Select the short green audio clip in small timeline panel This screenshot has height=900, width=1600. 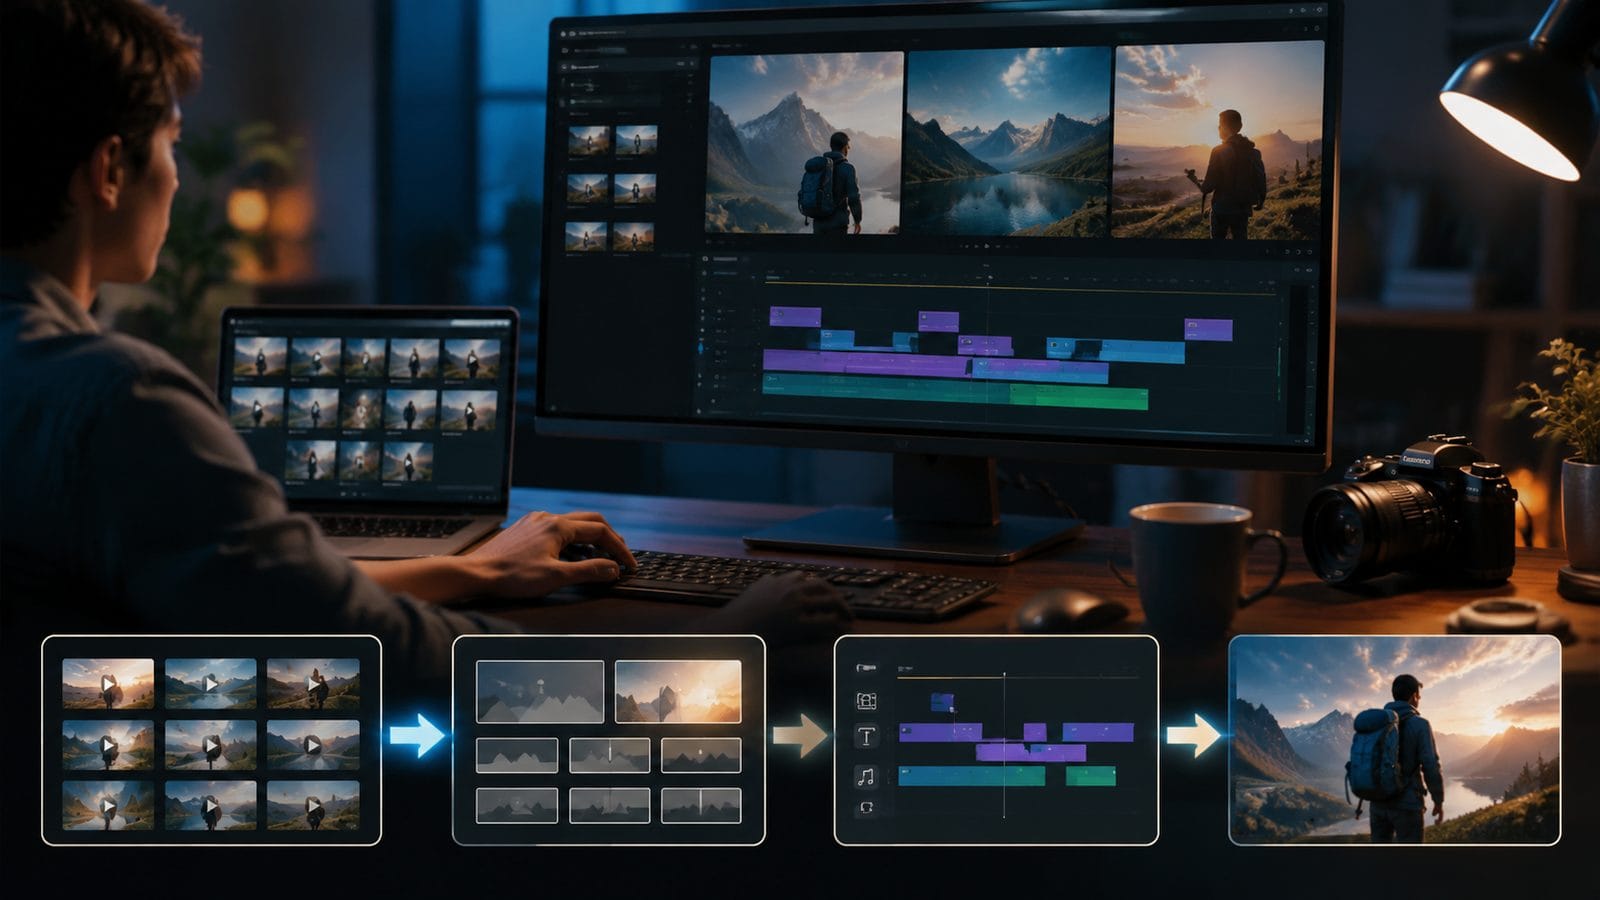coord(1091,775)
